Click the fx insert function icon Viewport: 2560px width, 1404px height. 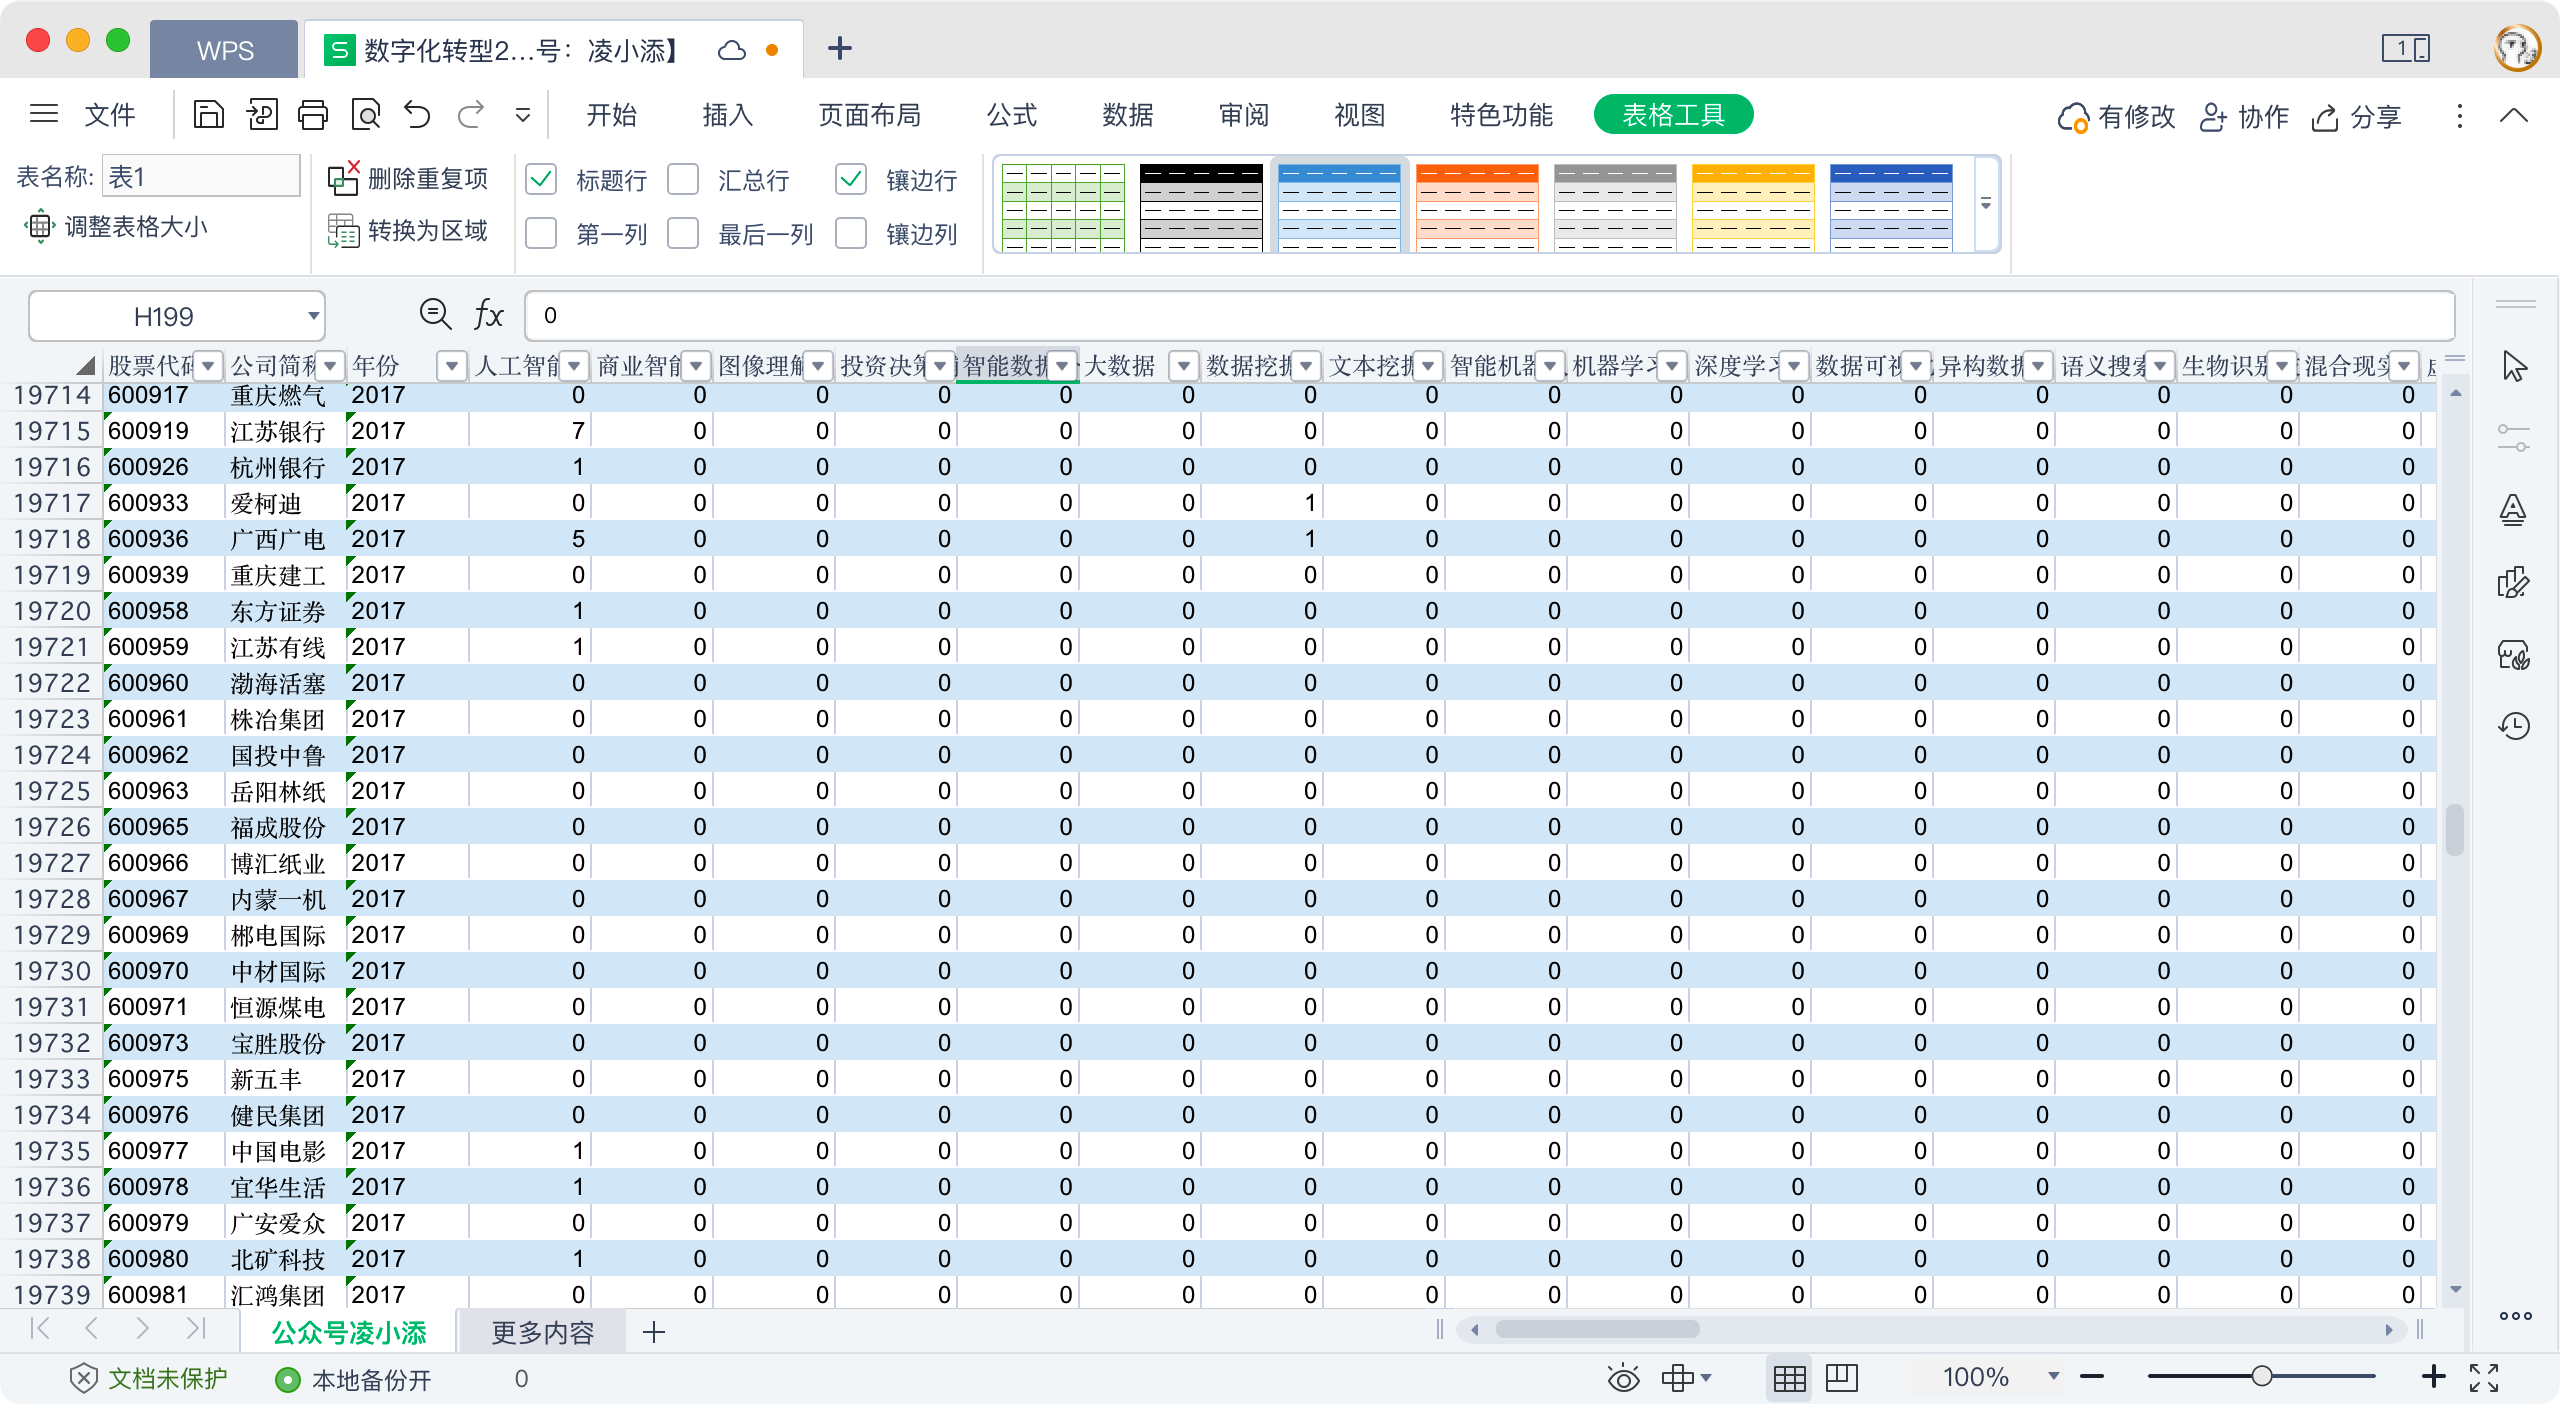click(488, 315)
